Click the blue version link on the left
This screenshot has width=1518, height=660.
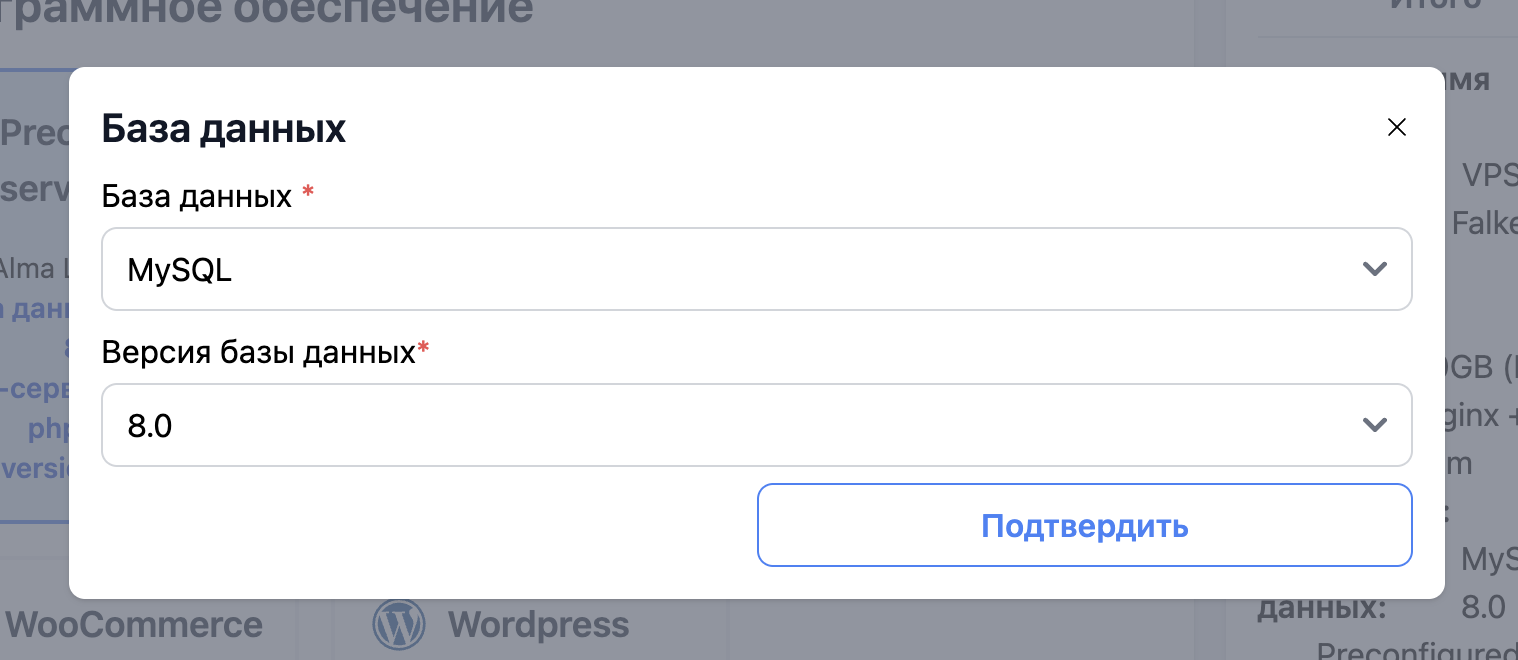(x=35, y=469)
